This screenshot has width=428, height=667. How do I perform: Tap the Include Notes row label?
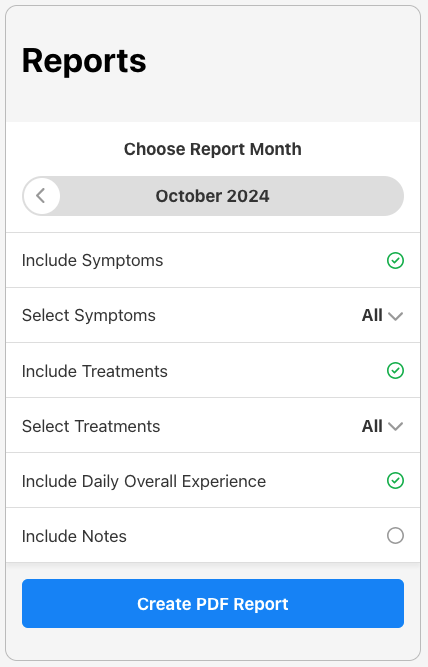point(74,536)
